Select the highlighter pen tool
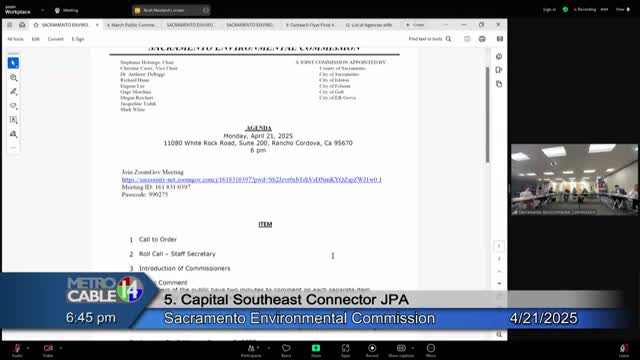Screen dimensions: 640x360 tap(13, 91)
